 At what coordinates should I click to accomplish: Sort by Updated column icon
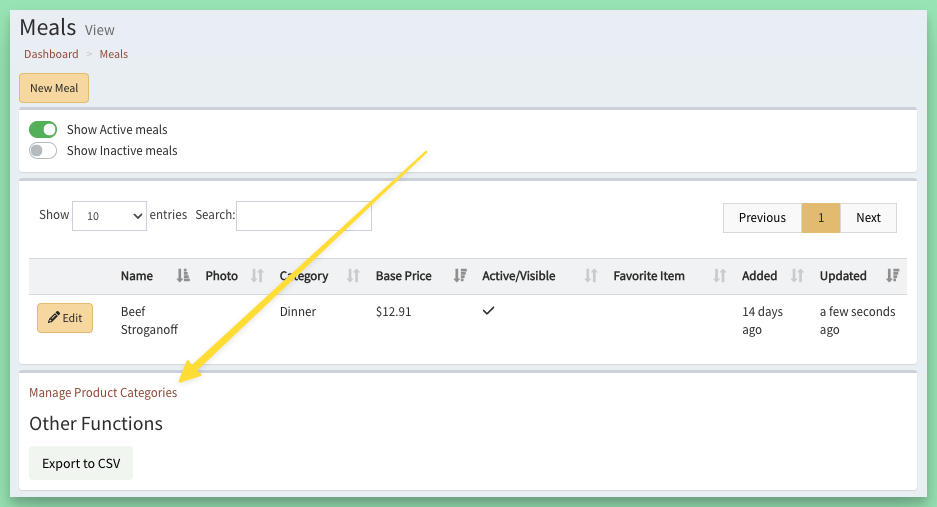(x=892, y=275)
